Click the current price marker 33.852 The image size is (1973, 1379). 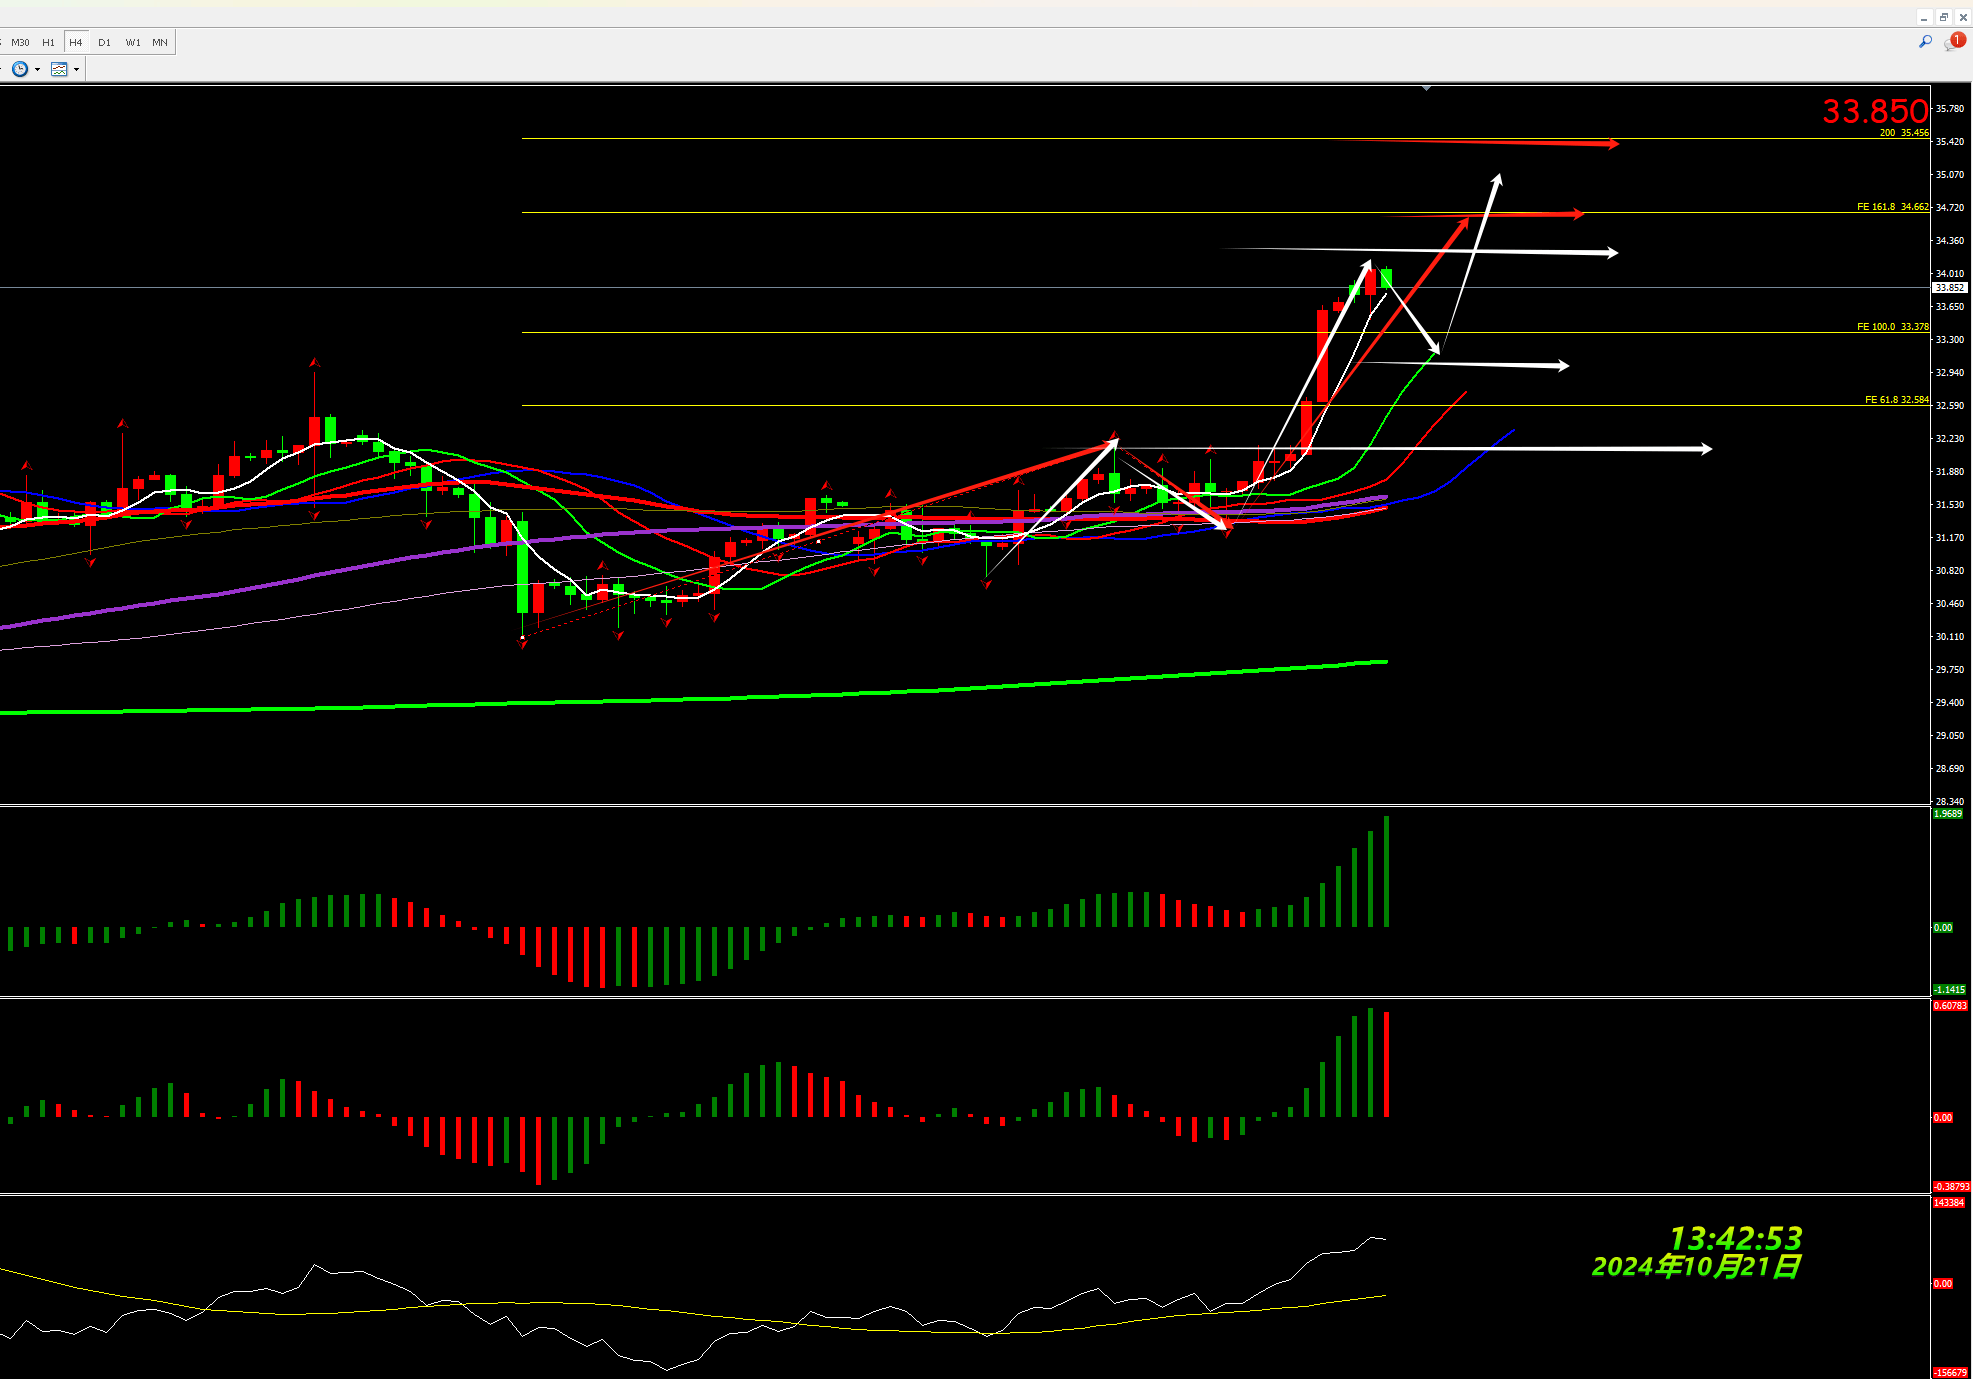(1950, 288)
